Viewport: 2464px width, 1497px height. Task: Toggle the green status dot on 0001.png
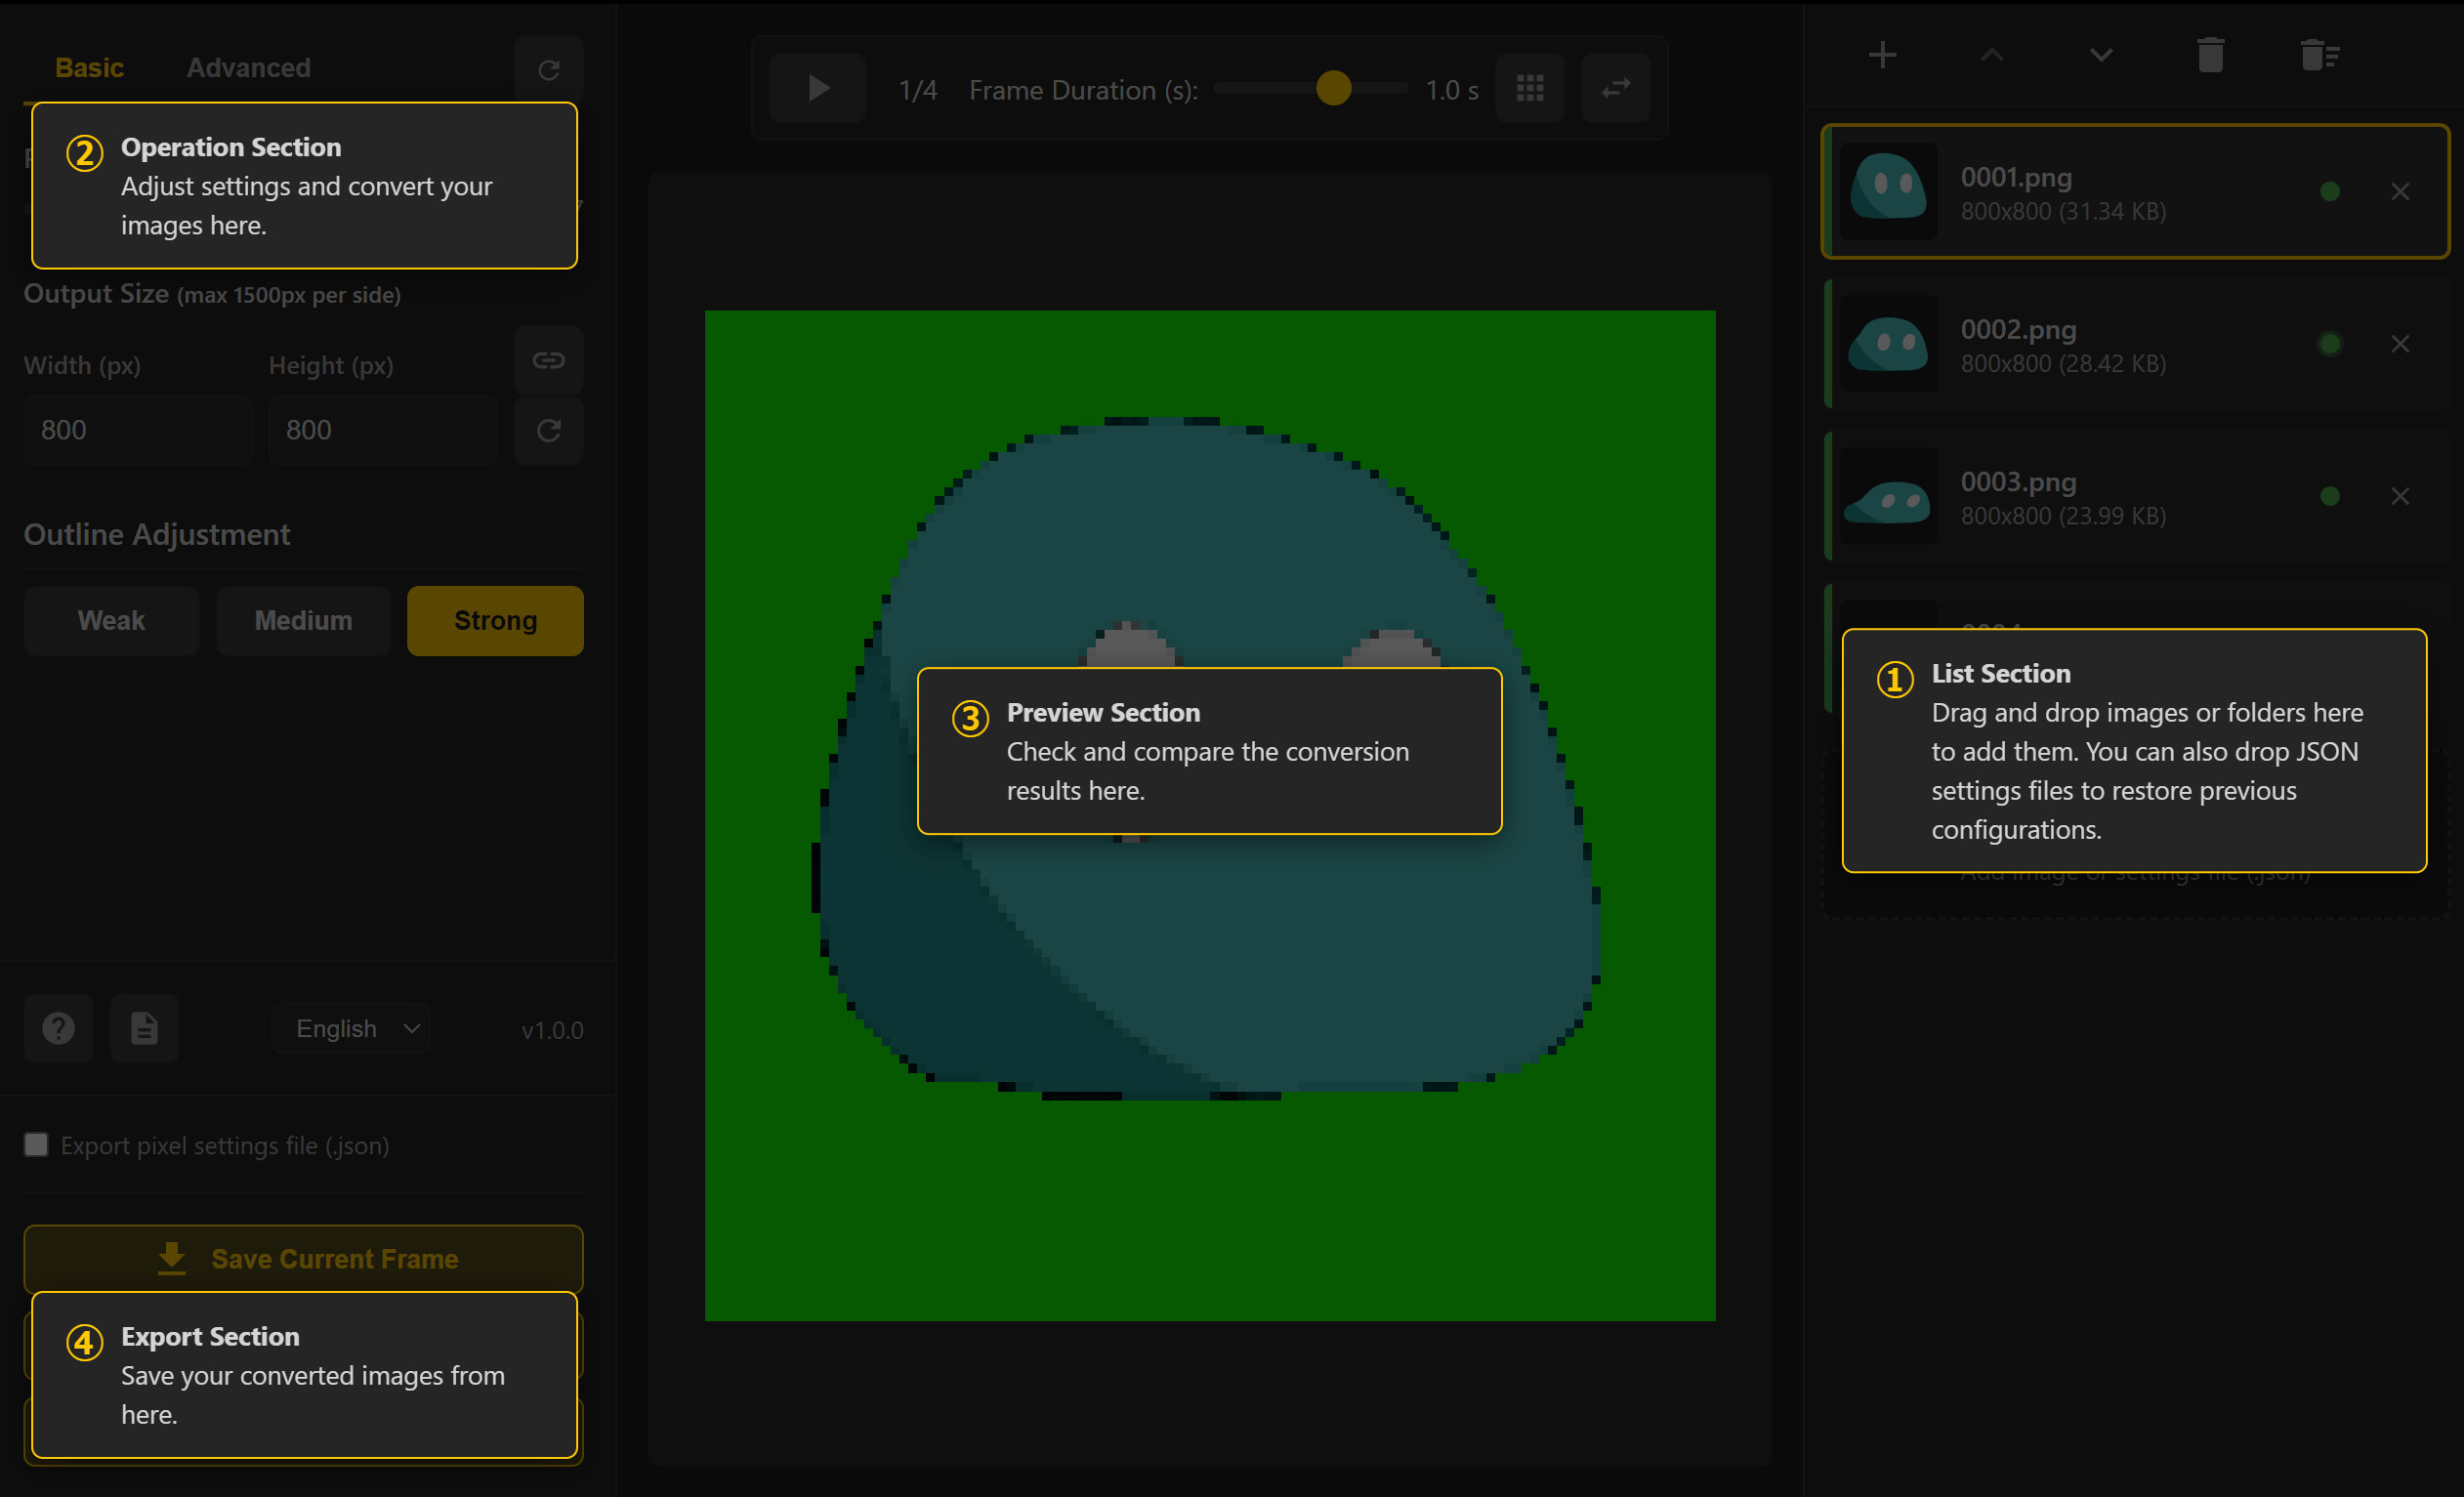[x=2330, y=191]
